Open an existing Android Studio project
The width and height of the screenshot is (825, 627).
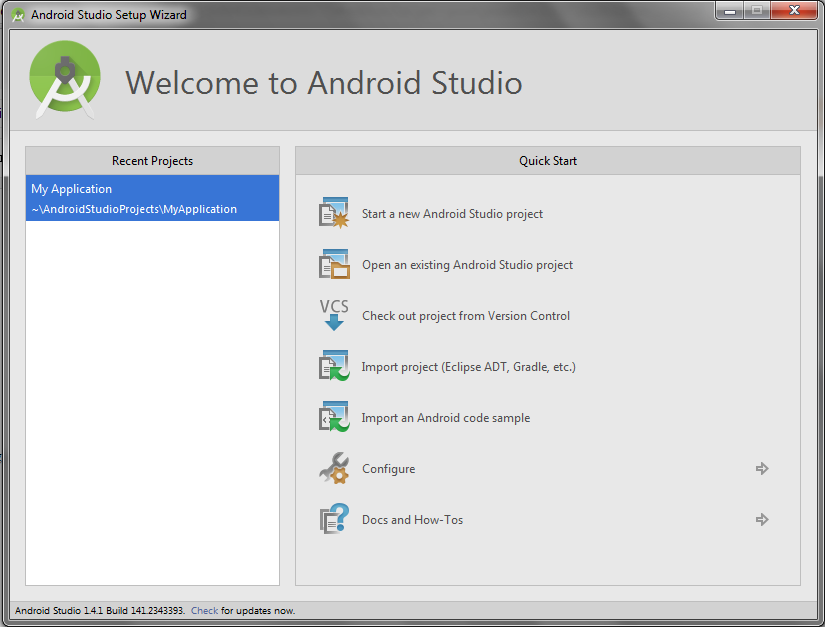pyautogui.click(x=465, y=264)
